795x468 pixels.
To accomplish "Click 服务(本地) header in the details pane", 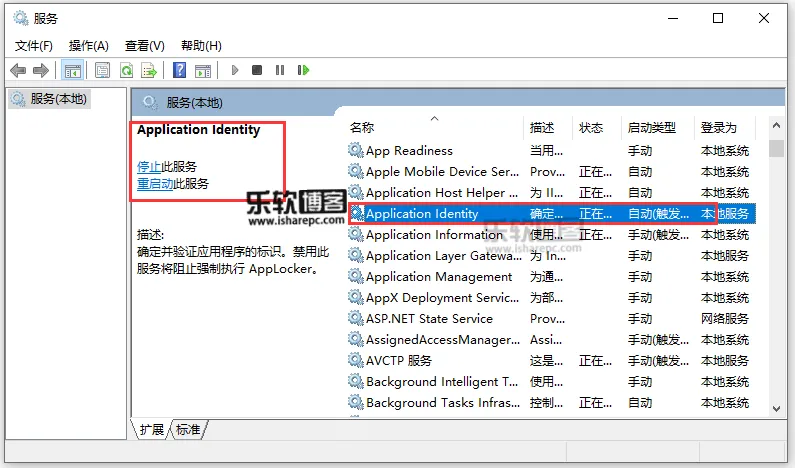I will coord(194,103).
